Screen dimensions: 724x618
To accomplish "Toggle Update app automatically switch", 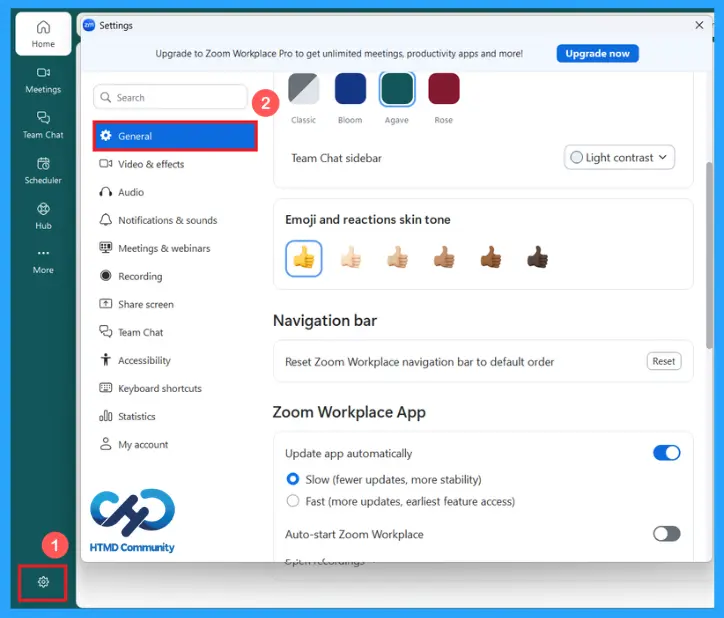I will point(666,453).
